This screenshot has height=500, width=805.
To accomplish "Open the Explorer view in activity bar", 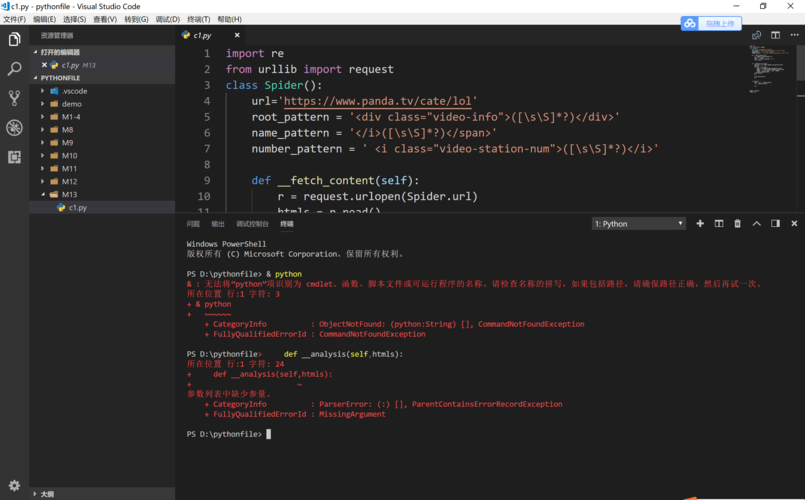I will coord(14,39).
